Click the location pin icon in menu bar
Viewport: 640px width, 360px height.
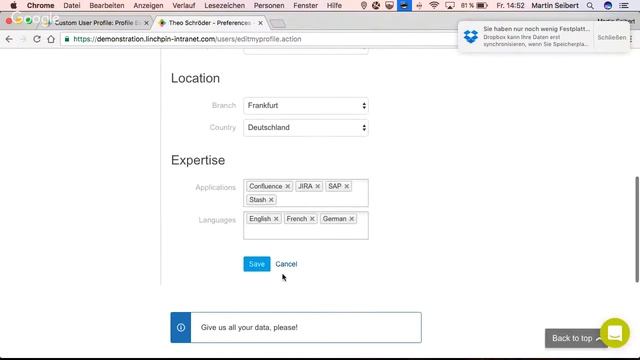click(x=364, y=6)
